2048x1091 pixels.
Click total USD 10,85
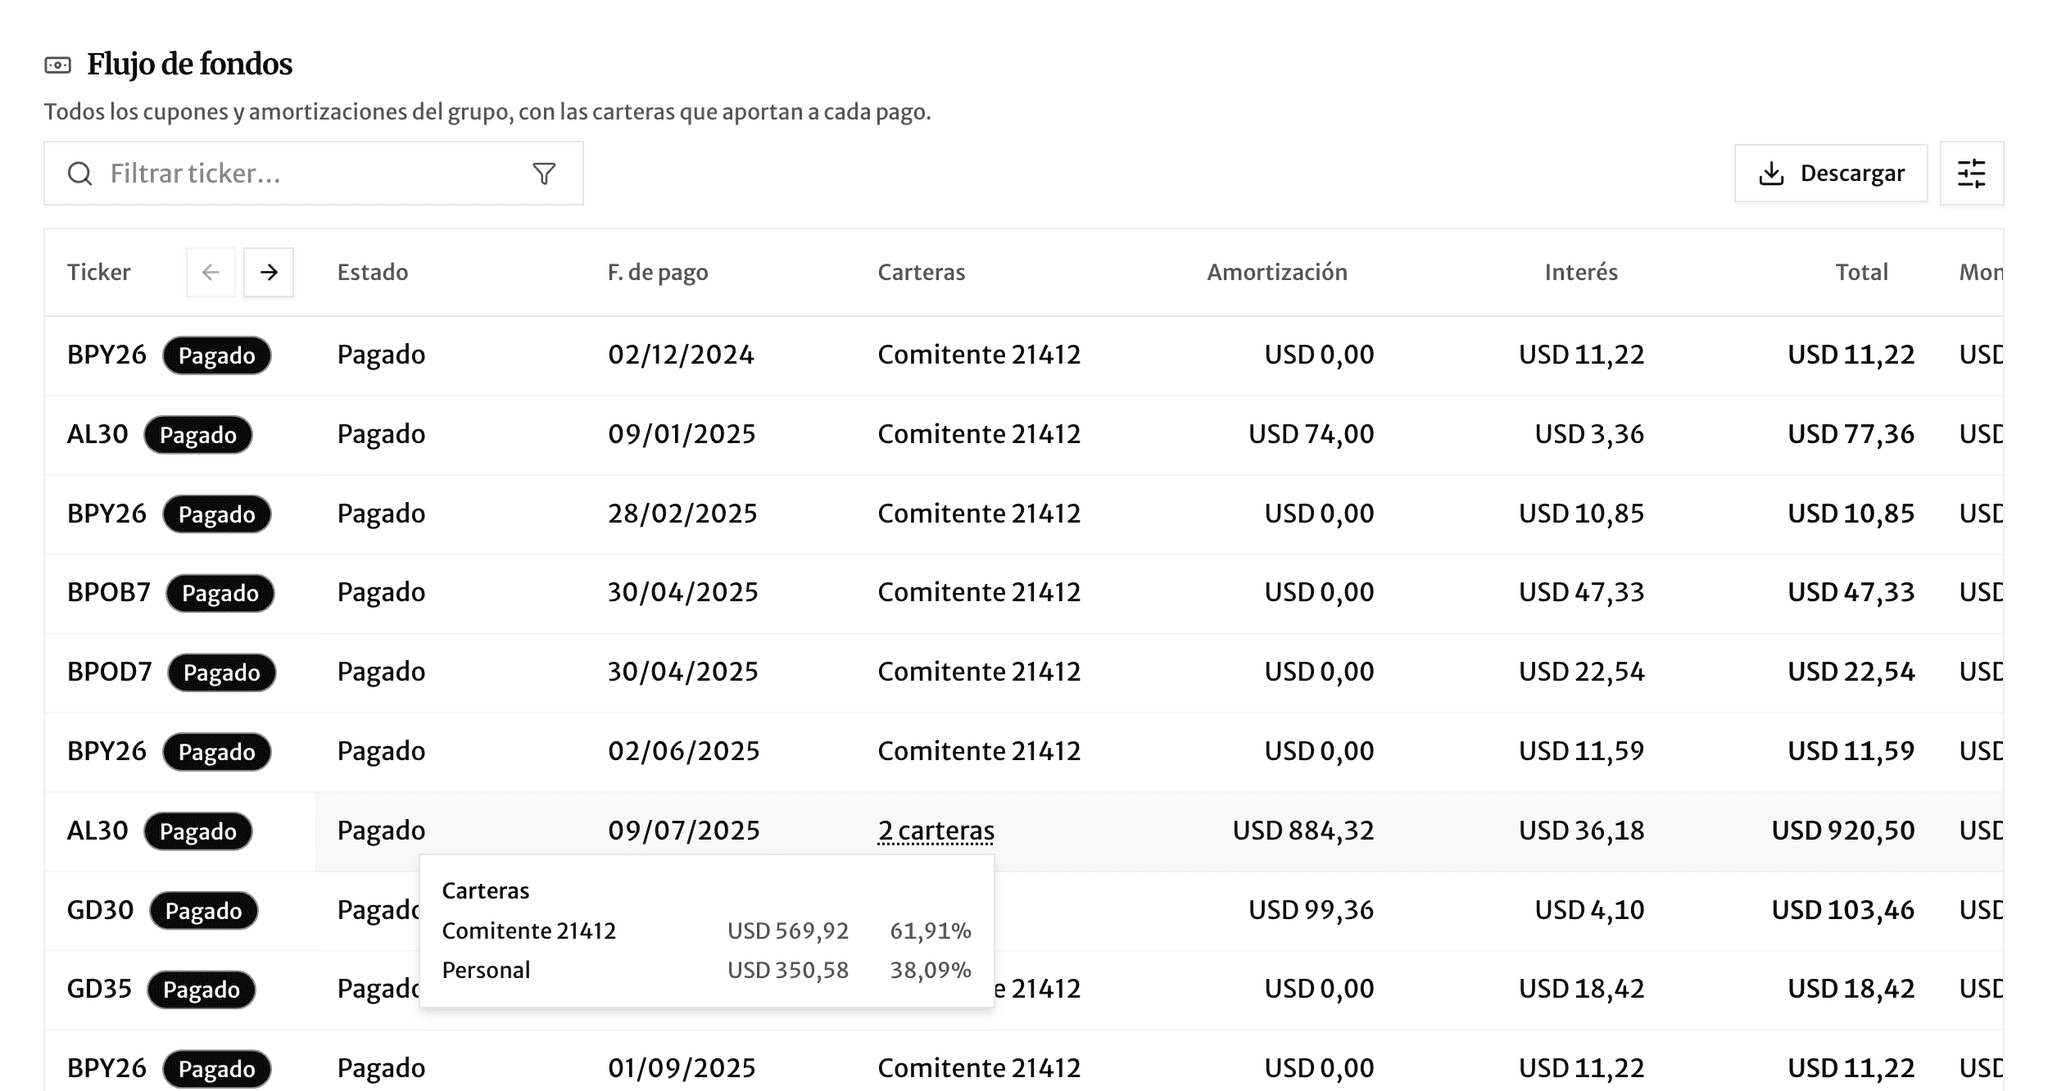(x=1851, y=513)
